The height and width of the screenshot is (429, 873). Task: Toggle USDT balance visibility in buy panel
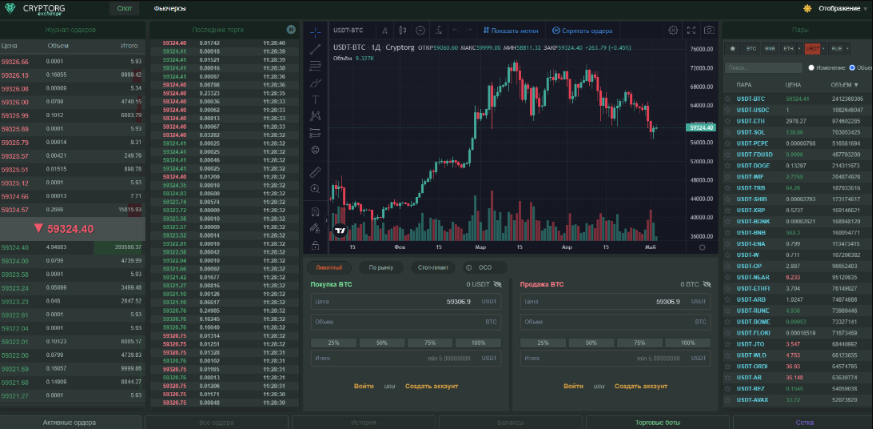click(x=497, y=284)
